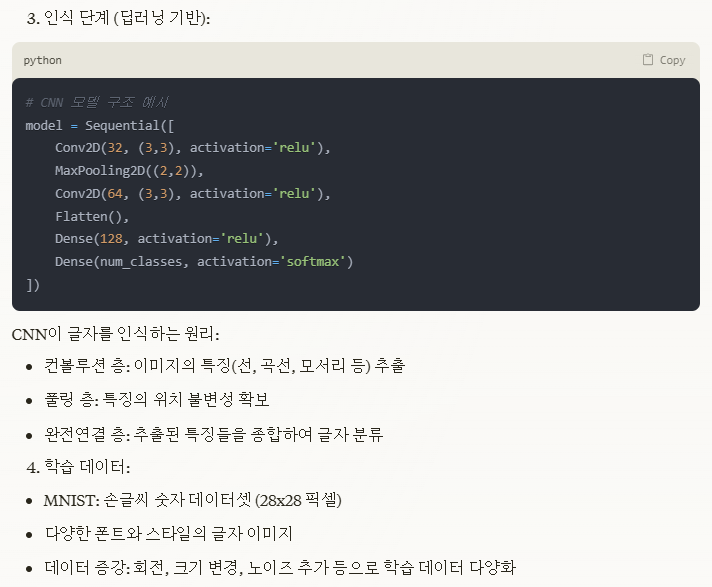Click bullet 'MNIST: 손글씨 숫자 데이터셋 (28x28 픽셀)'
The image size is (712, 587).
(x=193, y=501)
